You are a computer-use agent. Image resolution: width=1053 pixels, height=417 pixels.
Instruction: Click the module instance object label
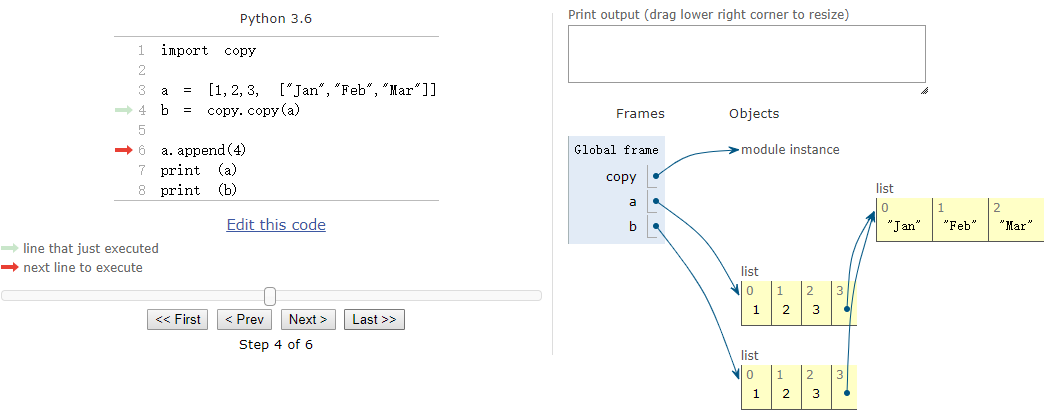(x=790, y=150)
